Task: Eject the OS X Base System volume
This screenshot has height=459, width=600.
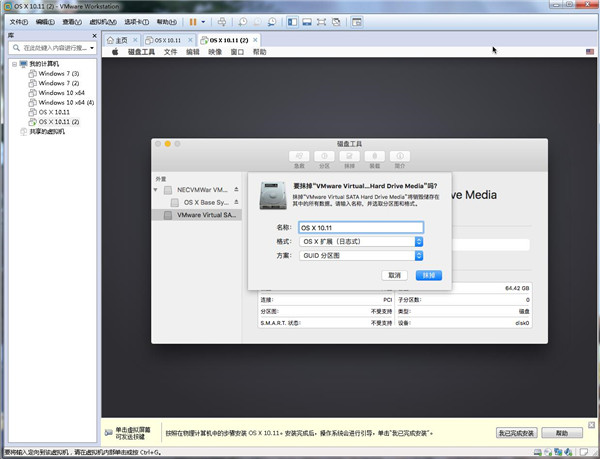Action: click(x=236, y=202)
